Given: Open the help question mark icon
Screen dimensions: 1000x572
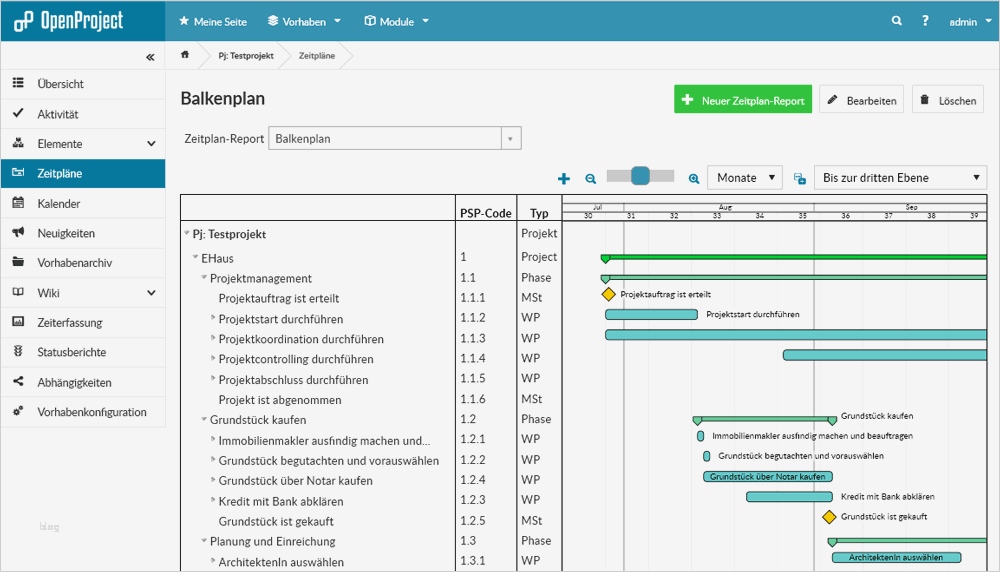Looking at the screenshot, I should coord(926,21).
